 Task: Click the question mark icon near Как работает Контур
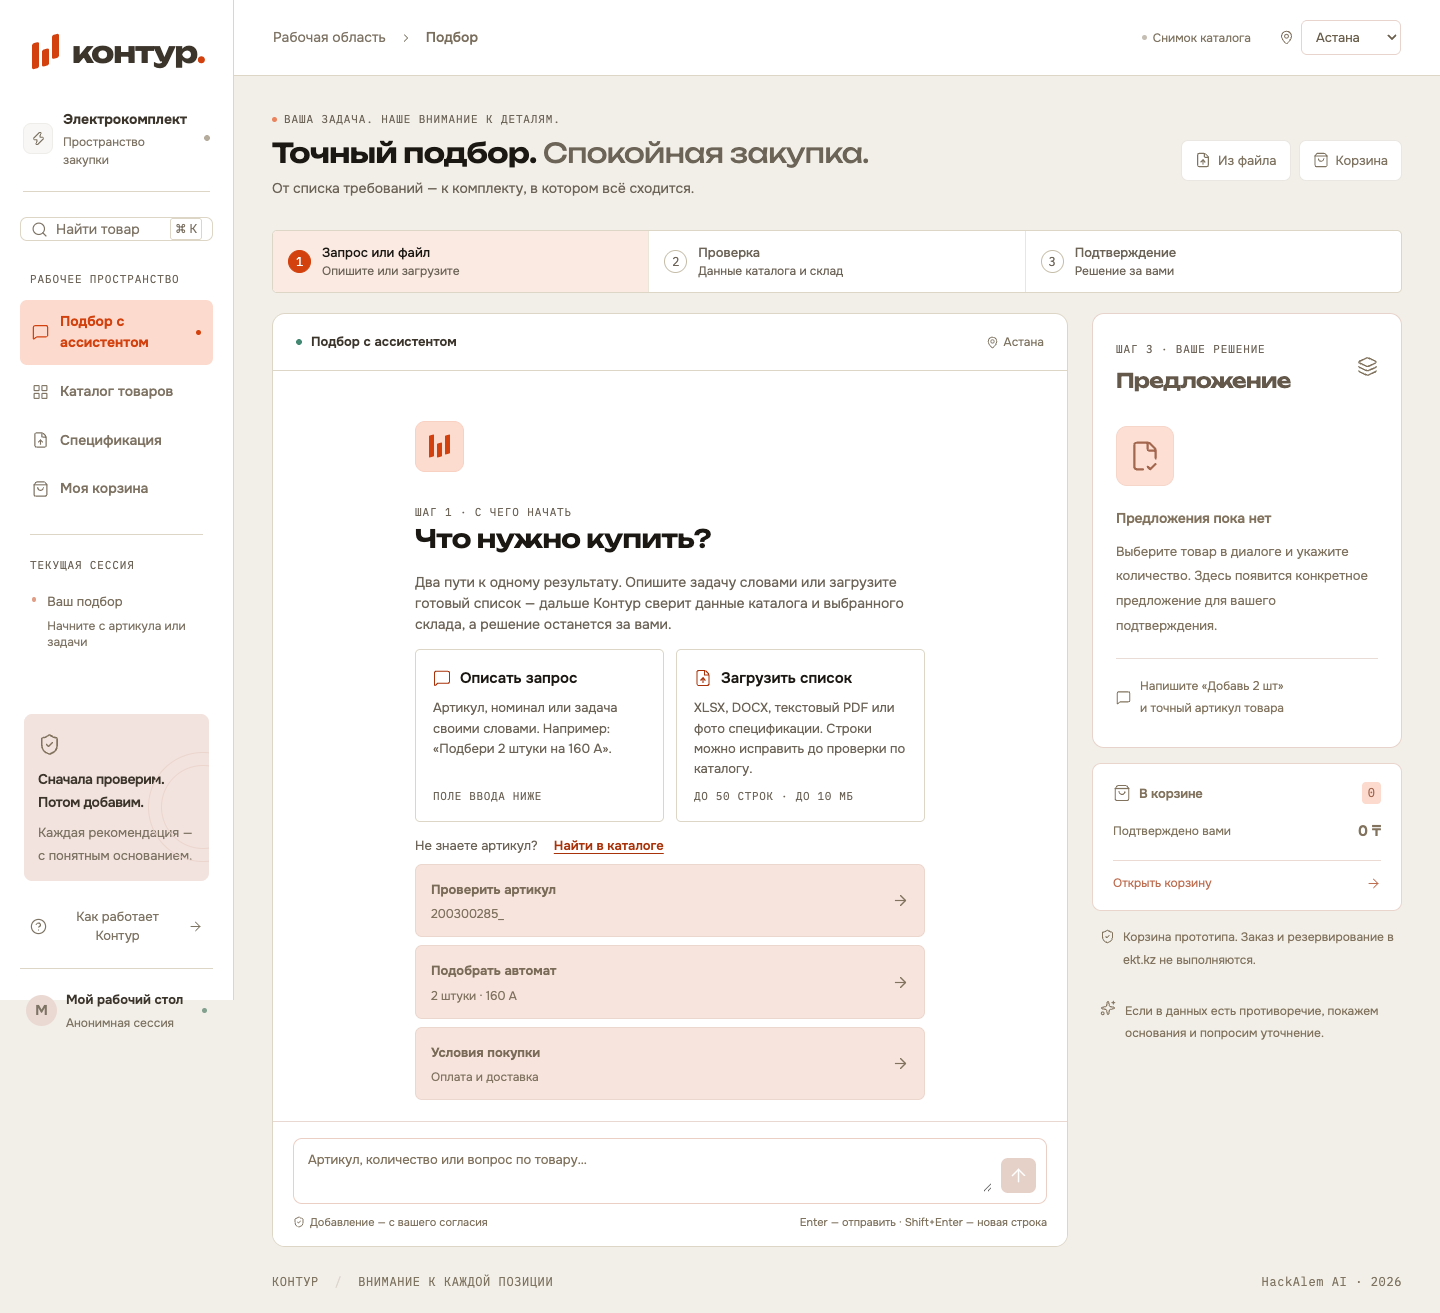pos(38,926)
